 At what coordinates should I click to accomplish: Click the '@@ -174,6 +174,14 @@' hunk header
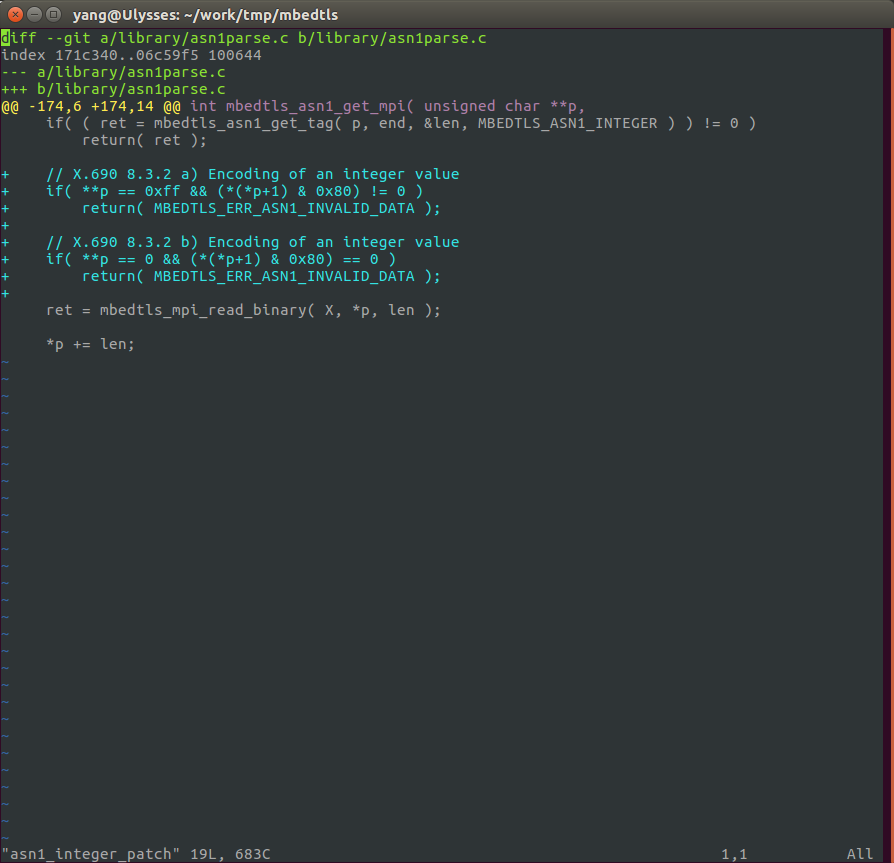point(91,107)
